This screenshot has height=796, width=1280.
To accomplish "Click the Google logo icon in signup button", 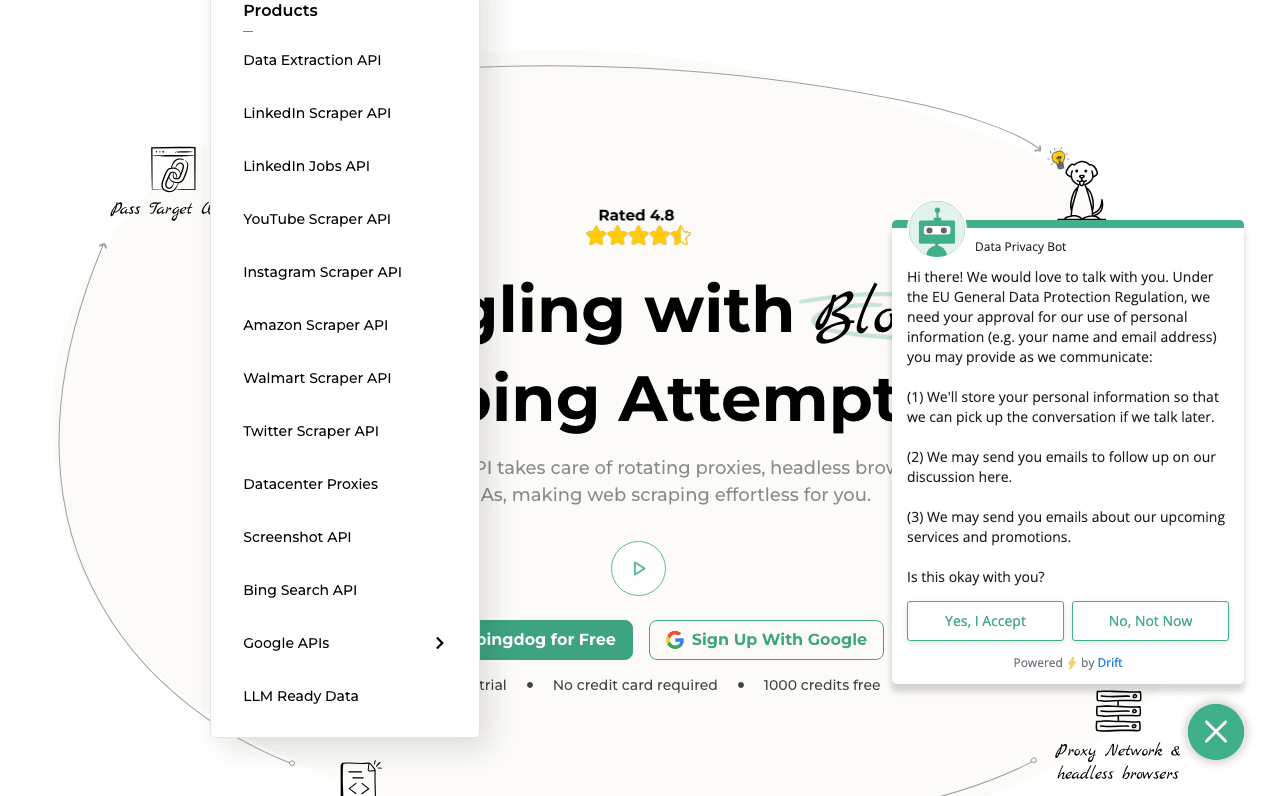I will (x=675, y=640).
